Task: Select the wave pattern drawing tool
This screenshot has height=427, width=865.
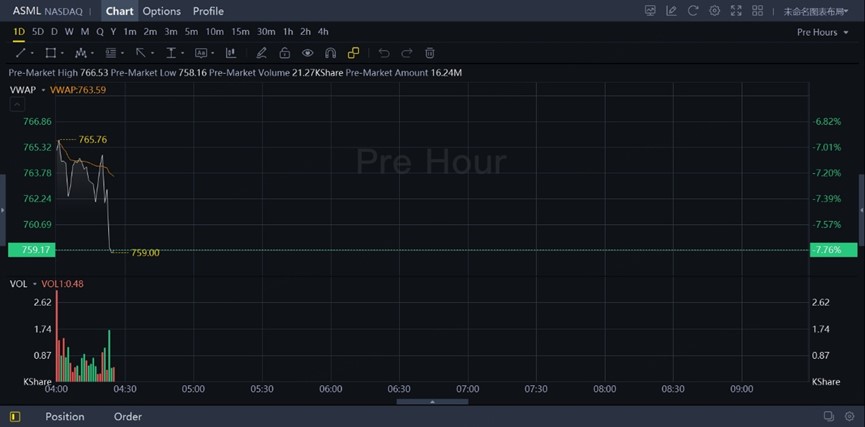Action: click(81, 53)
